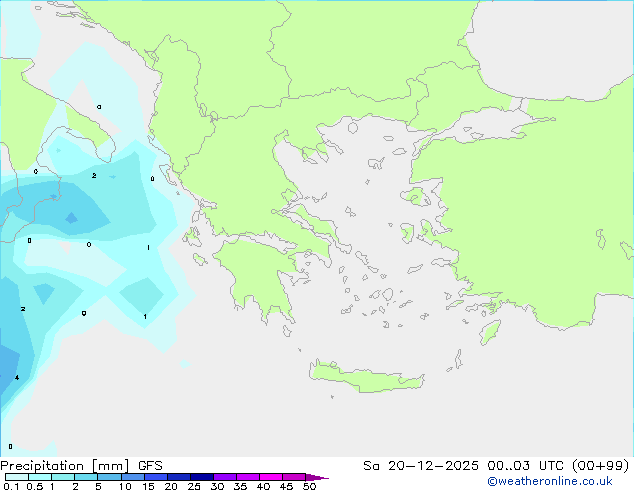634x490 pixels.
Task: Click the 'Sa 20-12-2025 00..03 UTC' timestamp
Action: coord(465,466)
